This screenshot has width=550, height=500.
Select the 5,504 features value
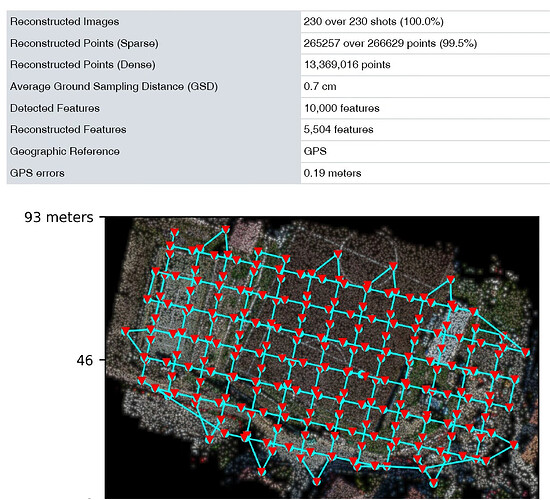pyautogui.click(x=338, y=130)
